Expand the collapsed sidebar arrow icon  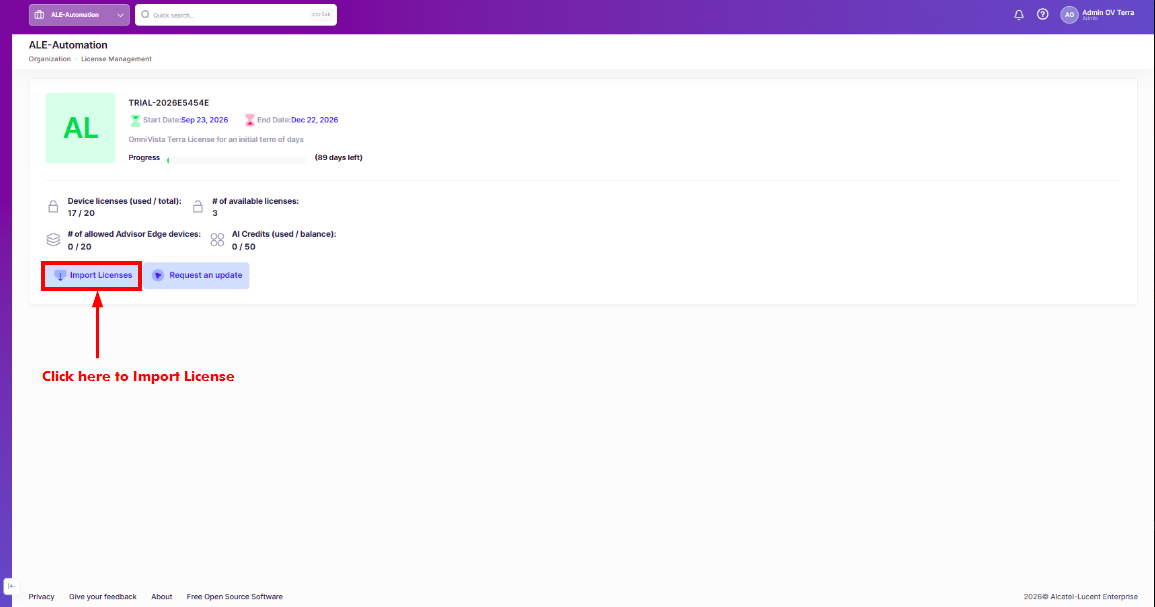click(11, 586)
